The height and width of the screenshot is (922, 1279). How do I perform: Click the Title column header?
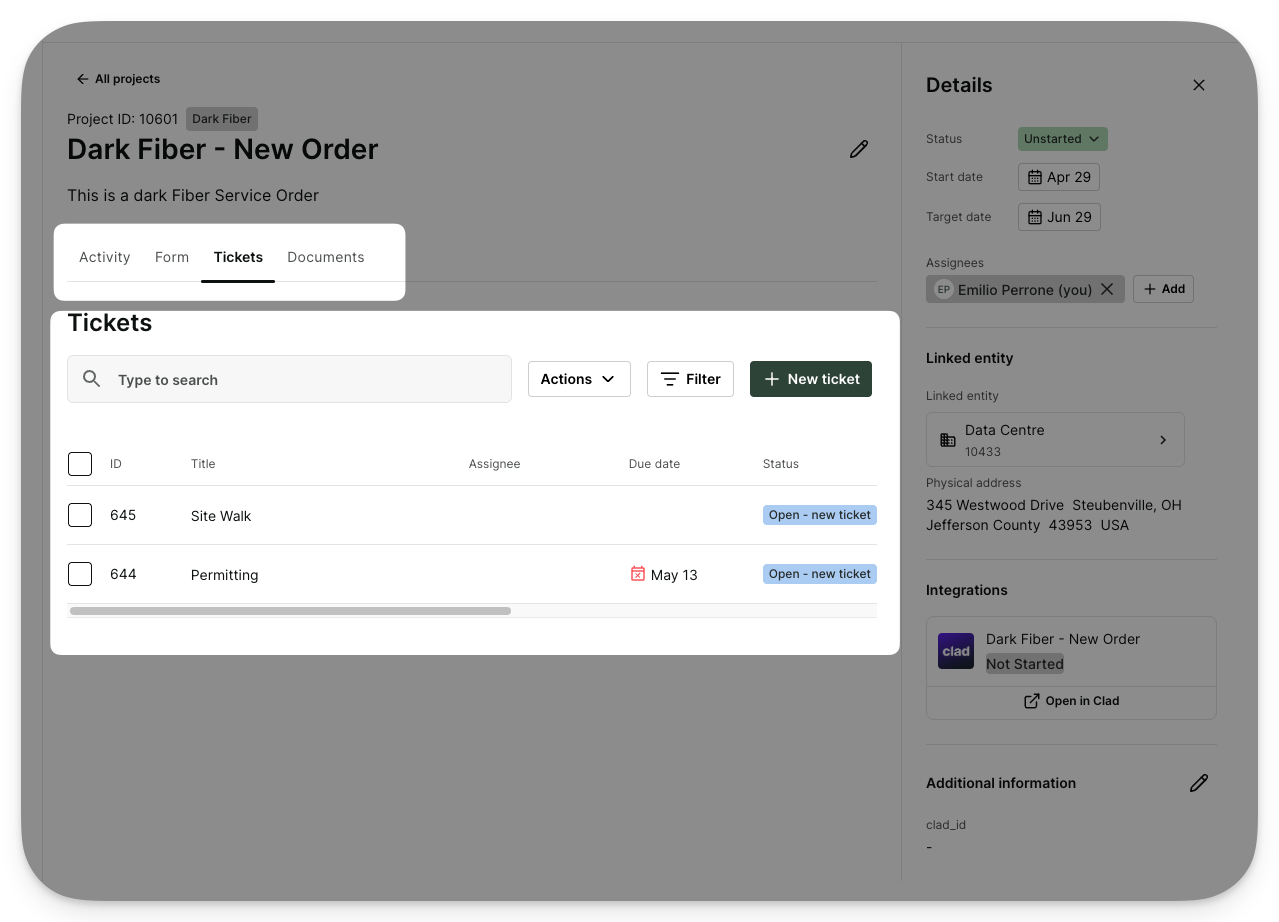[x=203, y=464]
